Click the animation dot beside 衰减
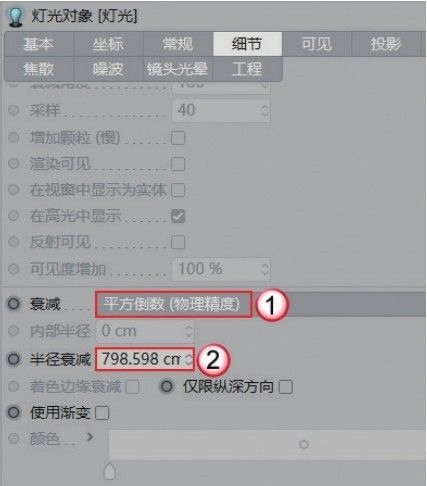The width and height of the screenshot is (427, 486). [14, 304]
